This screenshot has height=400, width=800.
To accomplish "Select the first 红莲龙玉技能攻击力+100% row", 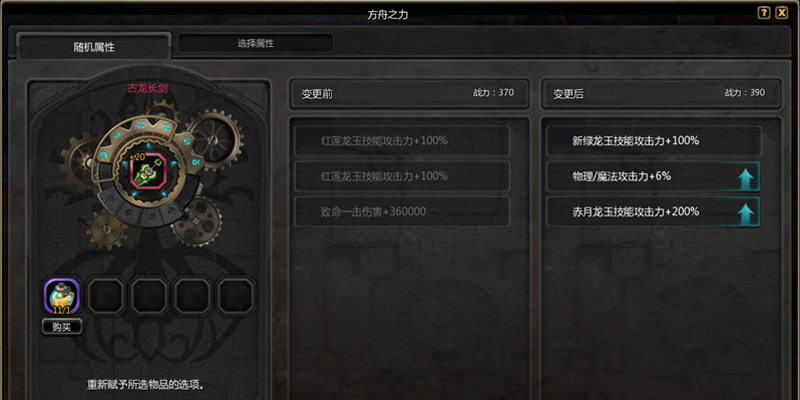I will point(402,141).
